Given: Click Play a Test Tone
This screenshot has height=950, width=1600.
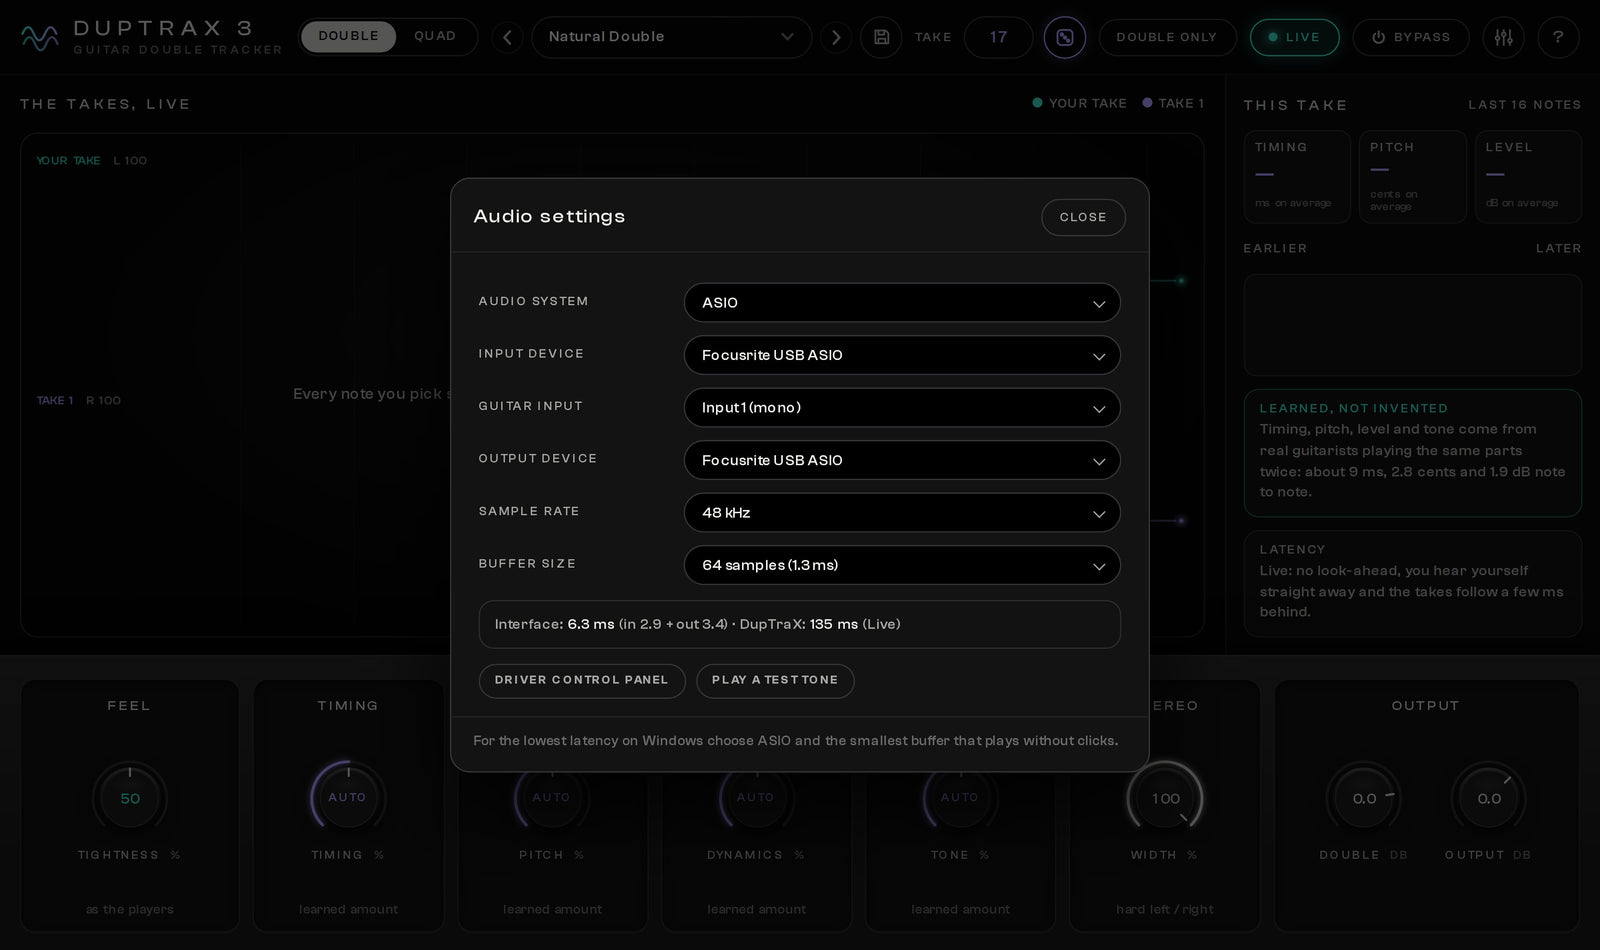Looking at the screenshot, I should [x=775, y=681].
